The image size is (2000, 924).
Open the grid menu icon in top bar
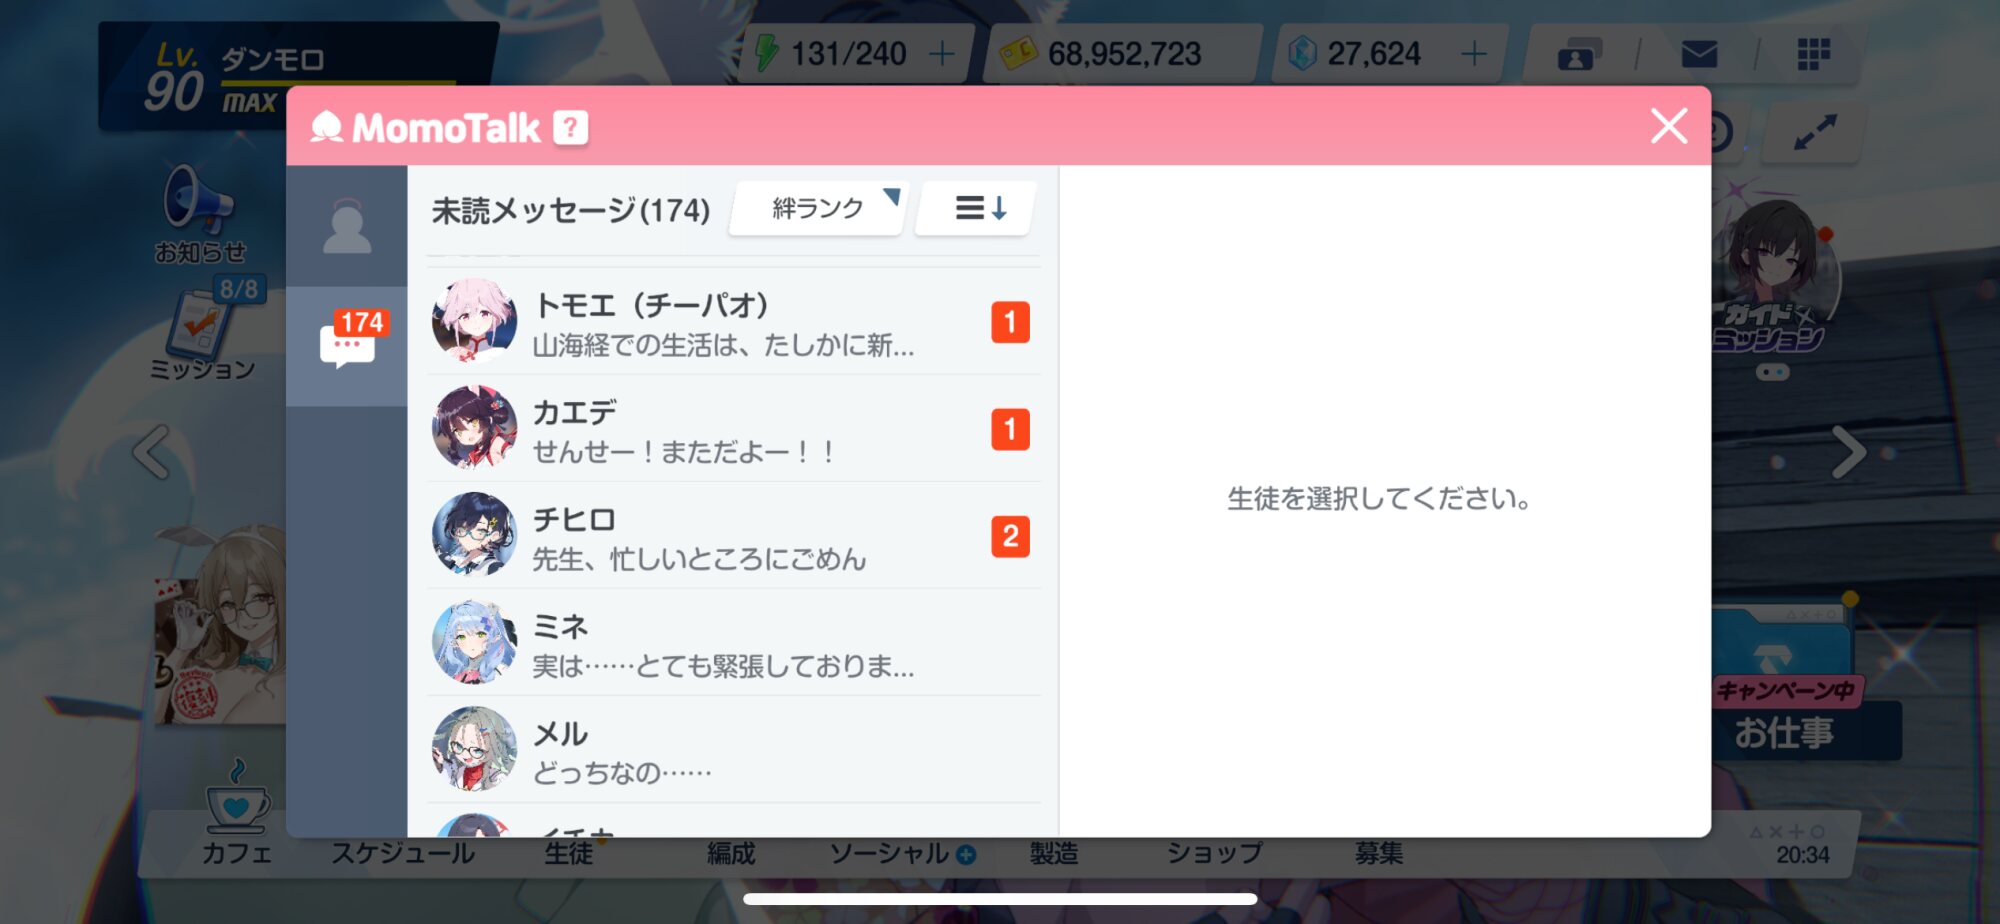[x=1813, y=54]
